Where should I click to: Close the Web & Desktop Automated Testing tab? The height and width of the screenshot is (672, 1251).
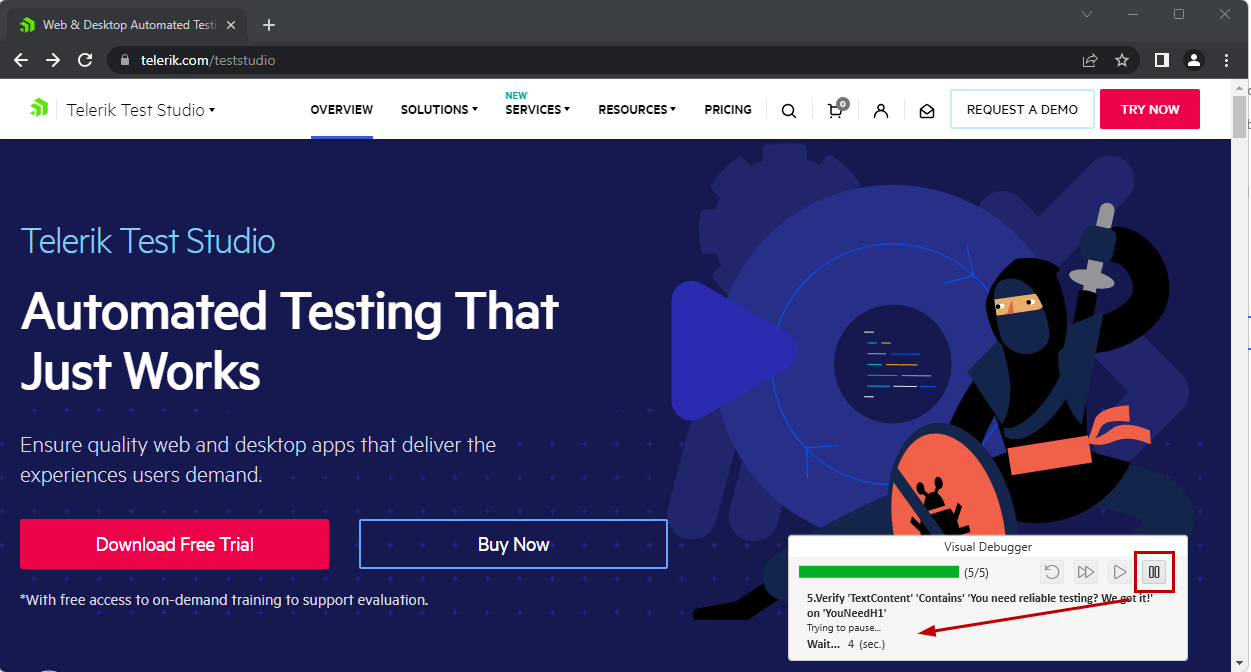click(232, 25)
